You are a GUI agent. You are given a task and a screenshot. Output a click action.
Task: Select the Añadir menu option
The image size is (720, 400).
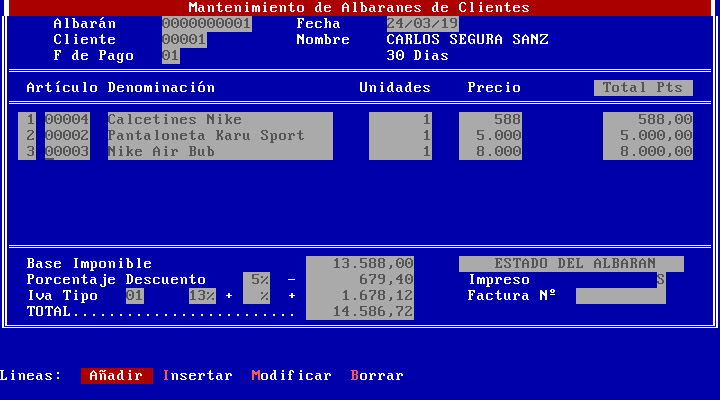(117, 376)
